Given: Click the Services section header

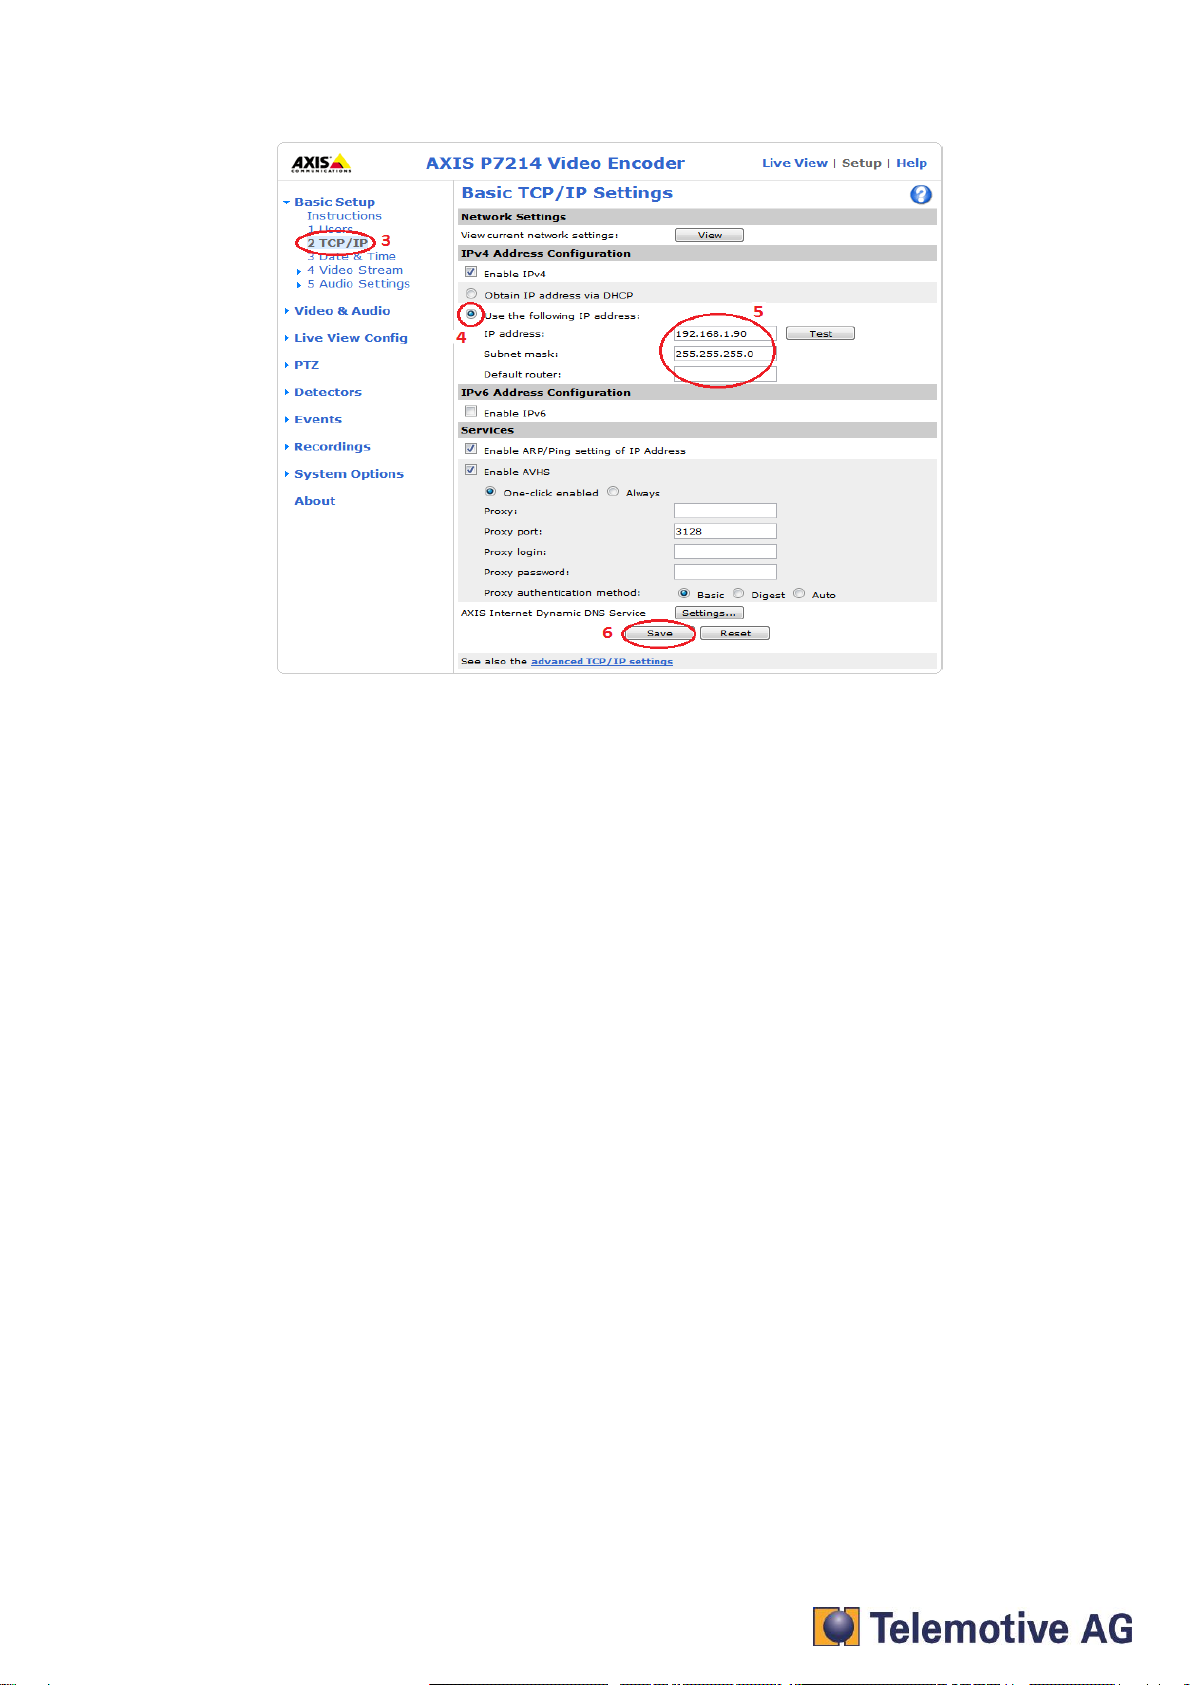Looking at the screenshot, I should [x=697, y=431].
